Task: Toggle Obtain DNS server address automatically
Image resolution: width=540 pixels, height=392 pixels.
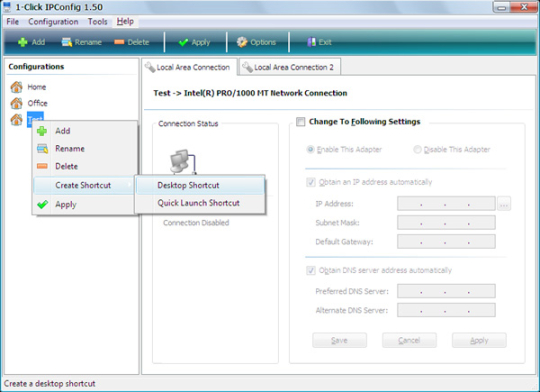Action: coord(311,270)
